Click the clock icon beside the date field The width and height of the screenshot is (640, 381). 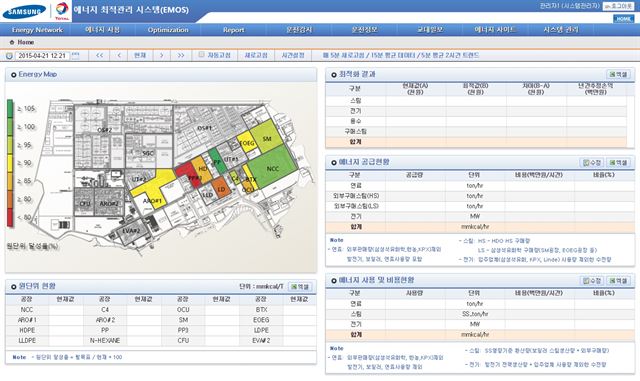9,56
